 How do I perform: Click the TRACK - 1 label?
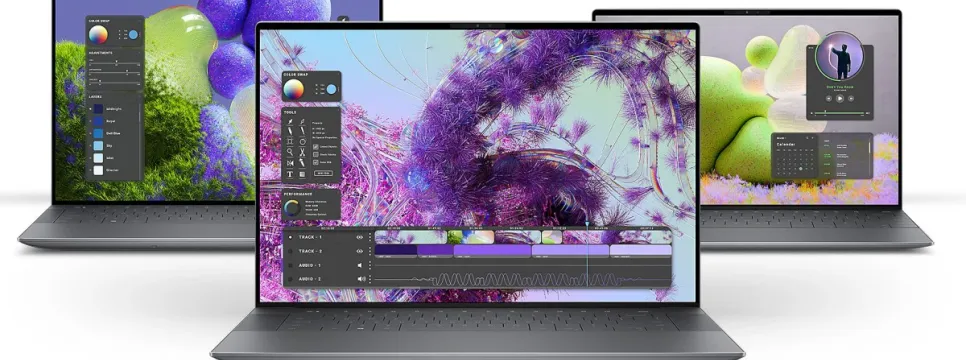coord(310,237)
